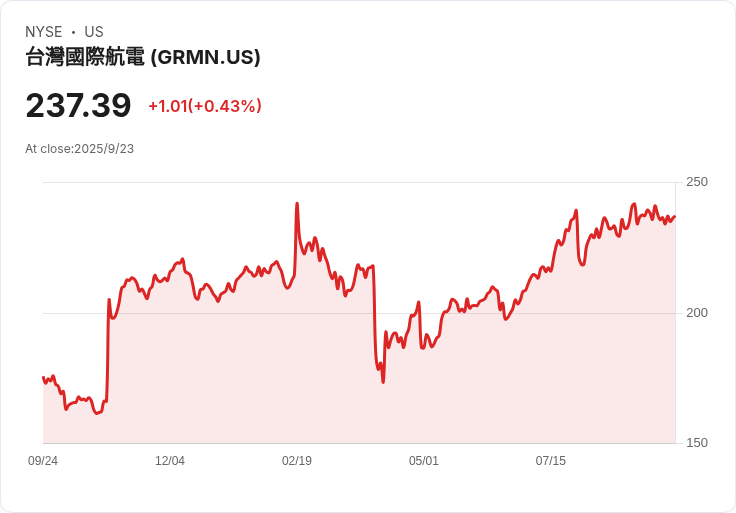Pick the 05/01 x-axis date label

click(x=424, y=461)
